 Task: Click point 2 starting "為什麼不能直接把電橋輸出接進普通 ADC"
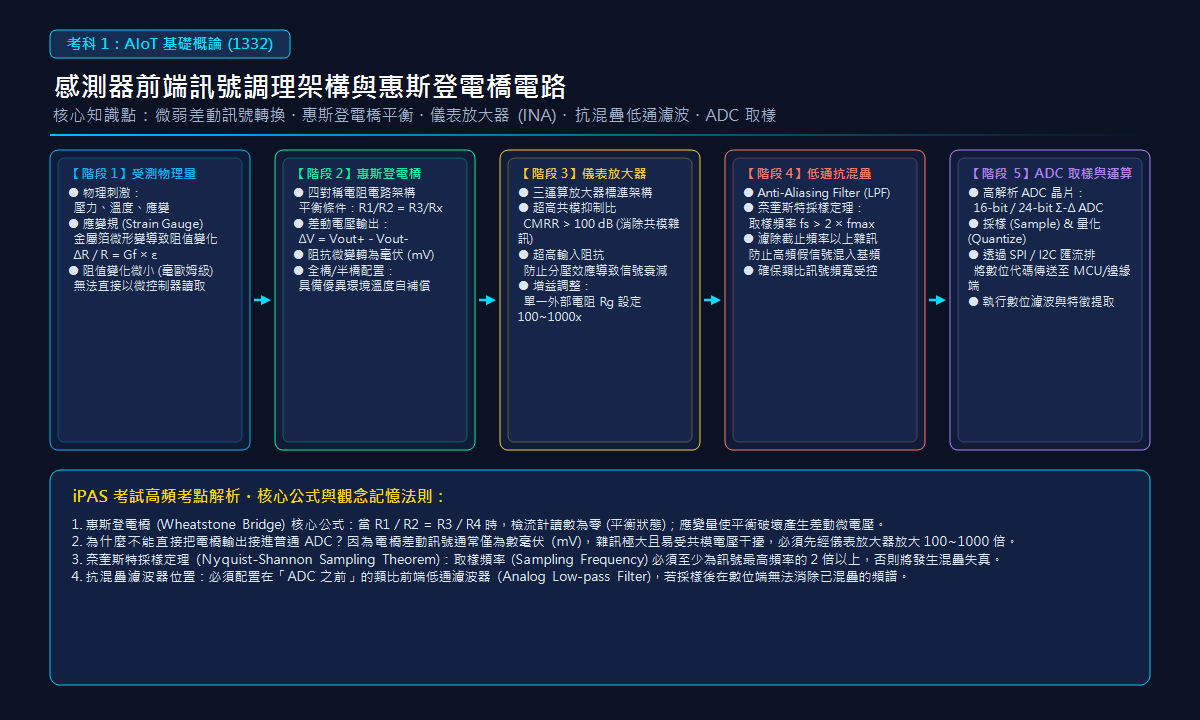(544, 542)
